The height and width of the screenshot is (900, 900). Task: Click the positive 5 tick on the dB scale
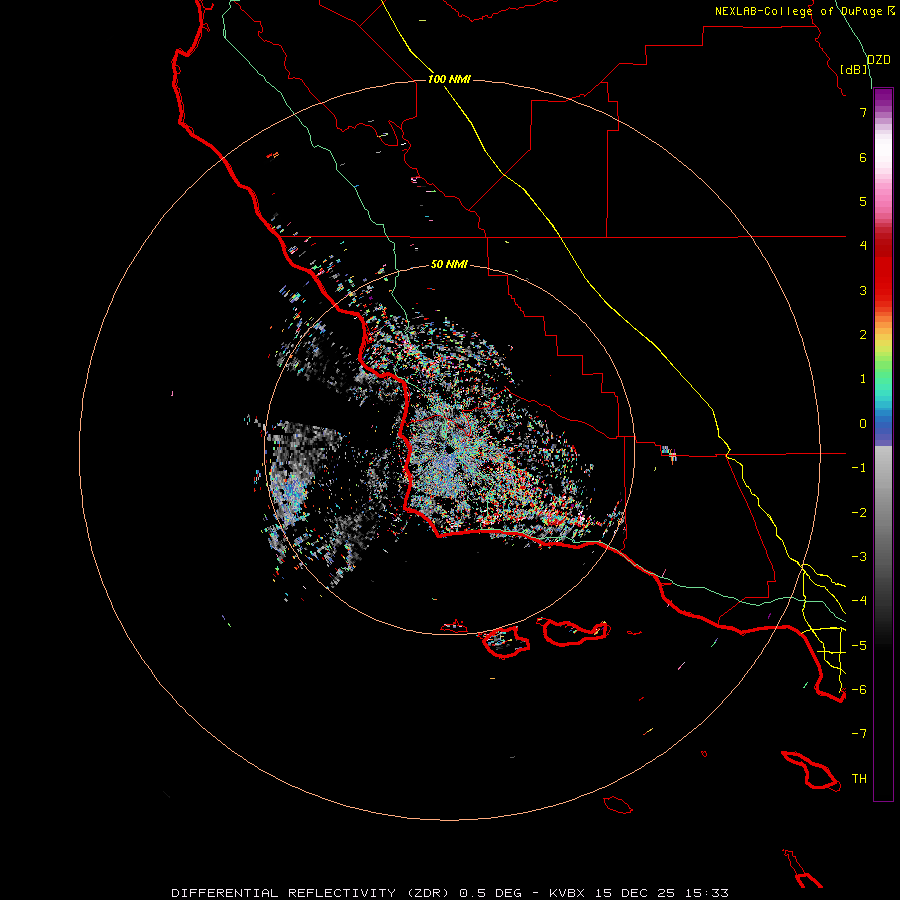click(863, 201)
